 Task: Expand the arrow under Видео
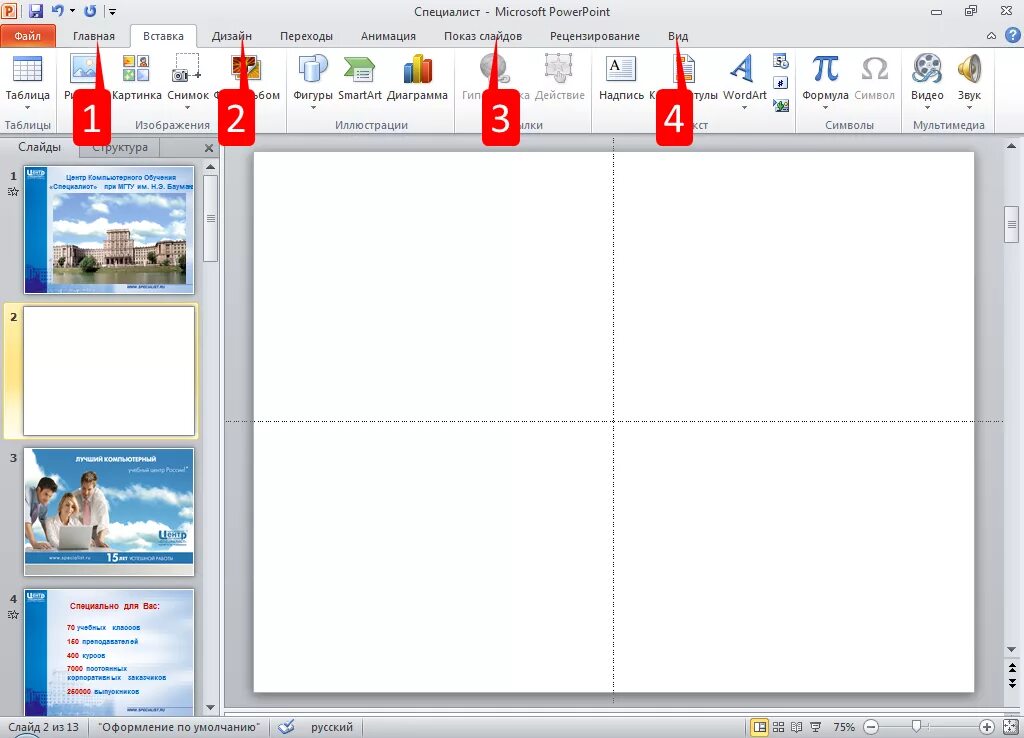927,108
